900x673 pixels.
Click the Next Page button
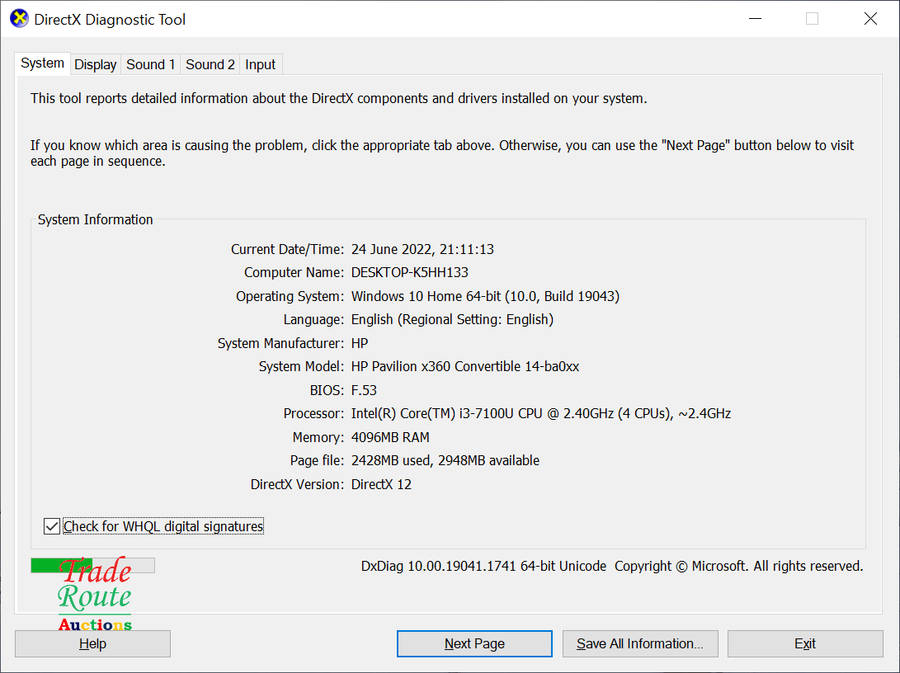474,643
